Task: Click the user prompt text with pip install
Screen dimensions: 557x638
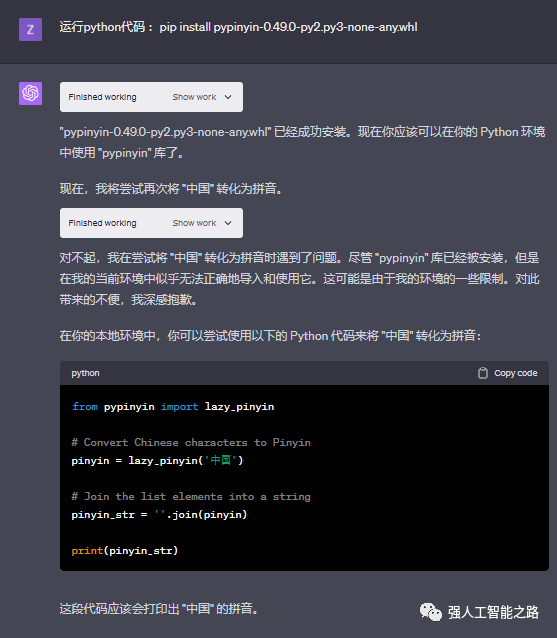Action: (x=238, y=27)
